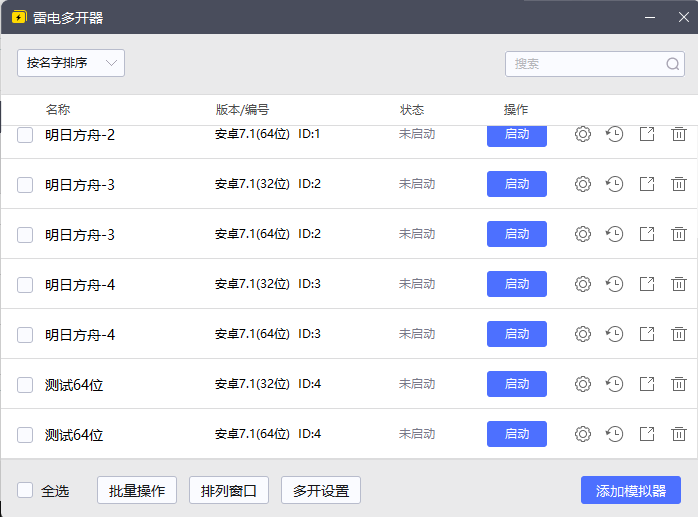This screenshot has height=517, width=698.
Task: Open the 按名字排序 sort dropdown
Action: click(70, 63)
